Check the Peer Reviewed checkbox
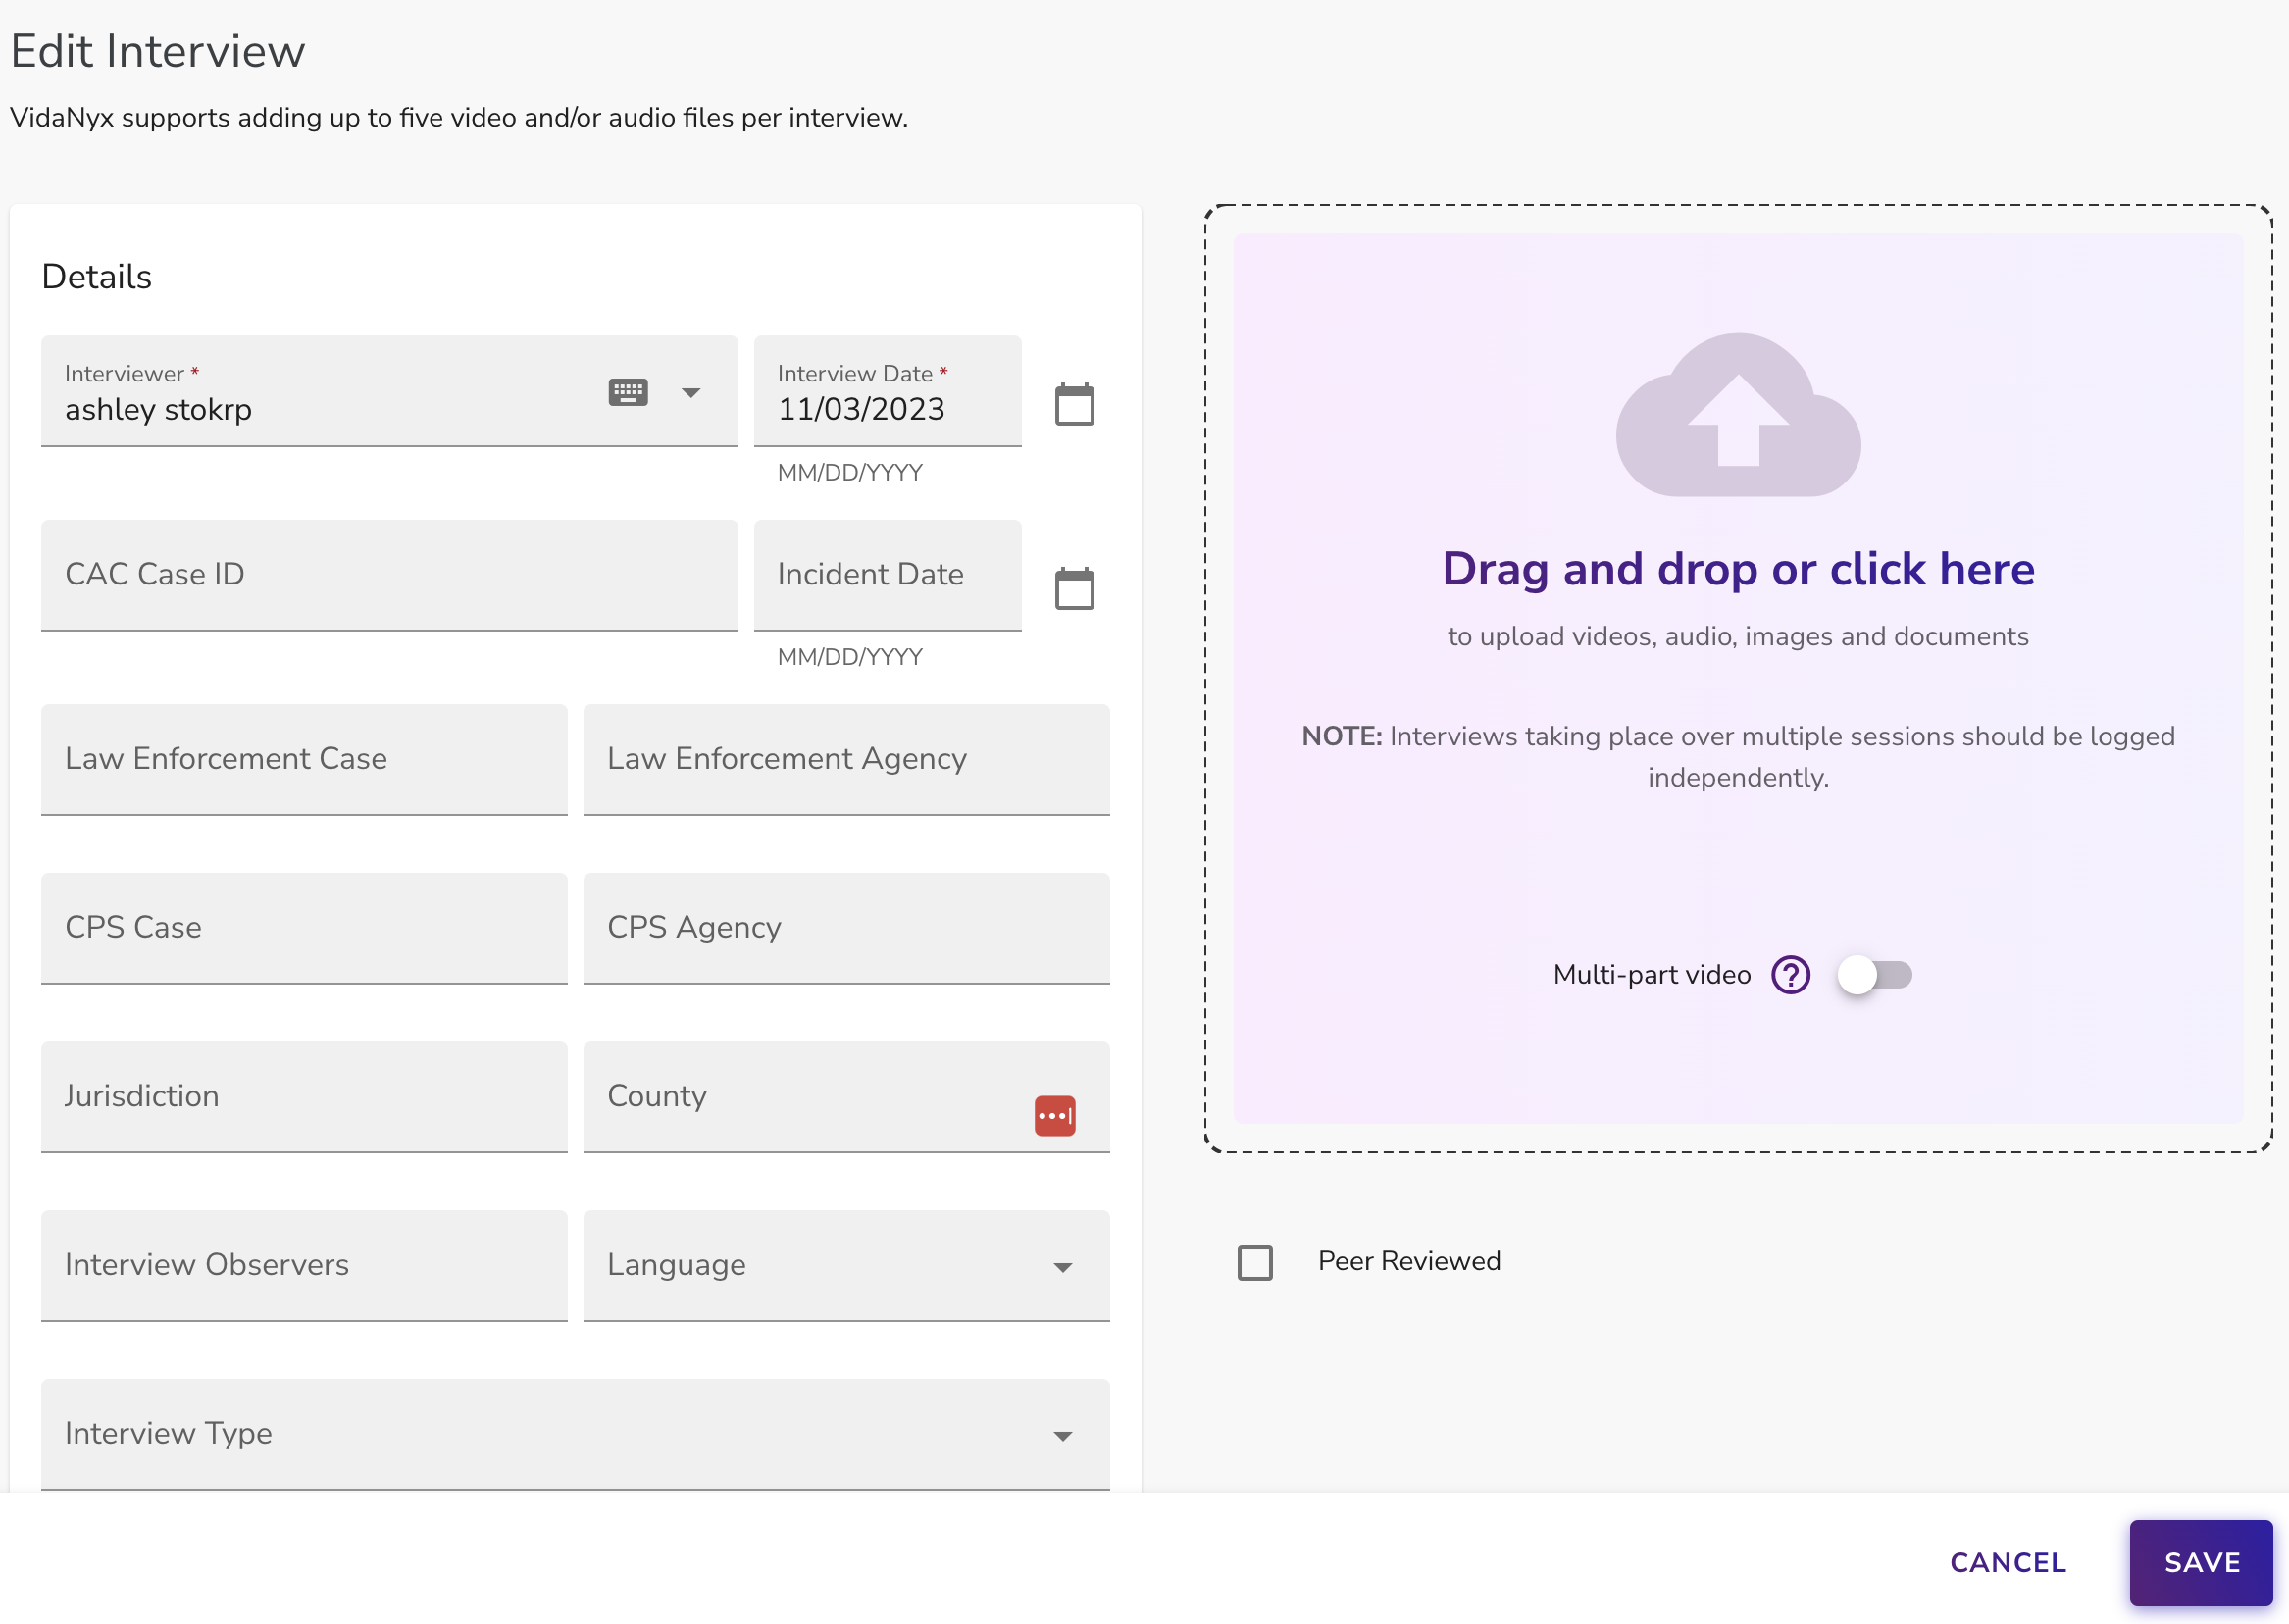Screen dimensions: 2289x1624 (x=1255, y=1262)
